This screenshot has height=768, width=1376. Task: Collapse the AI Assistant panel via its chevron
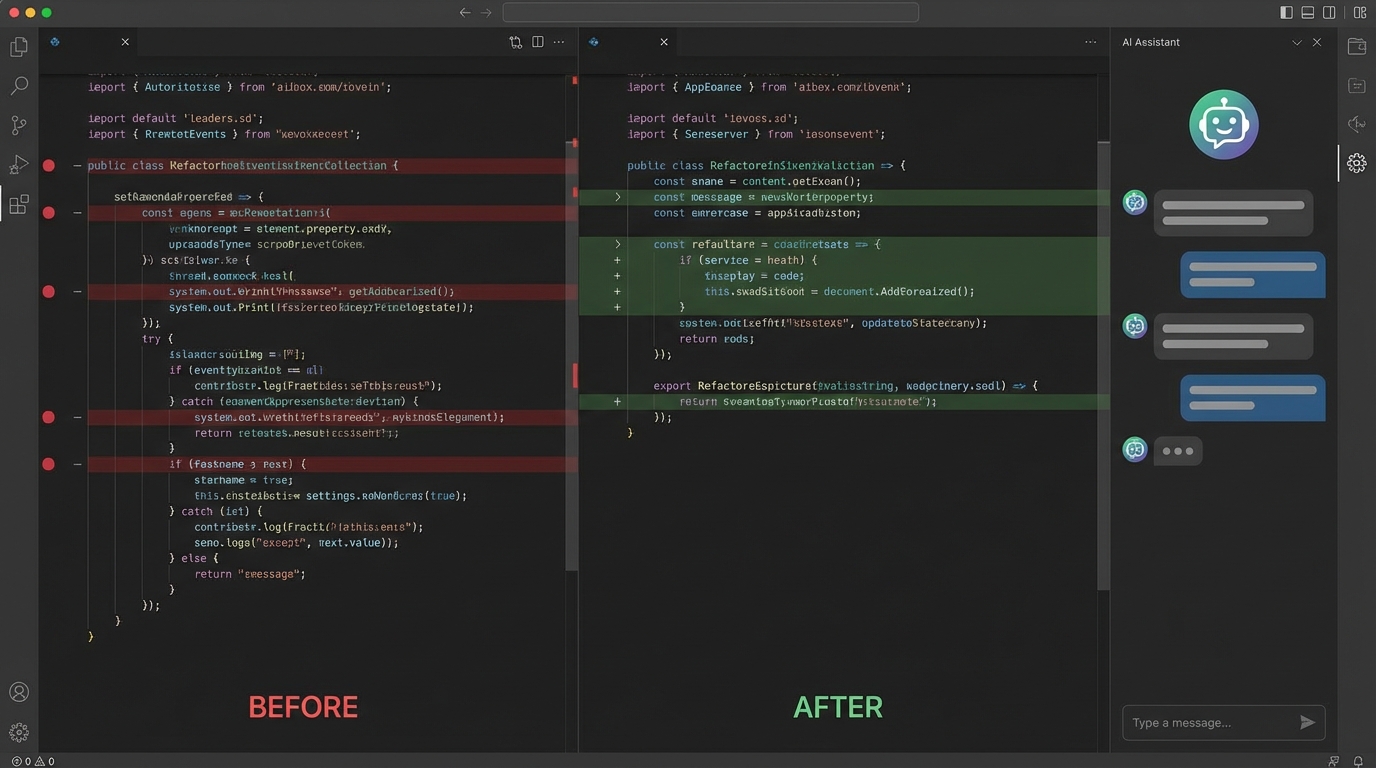pos(1297,42)
